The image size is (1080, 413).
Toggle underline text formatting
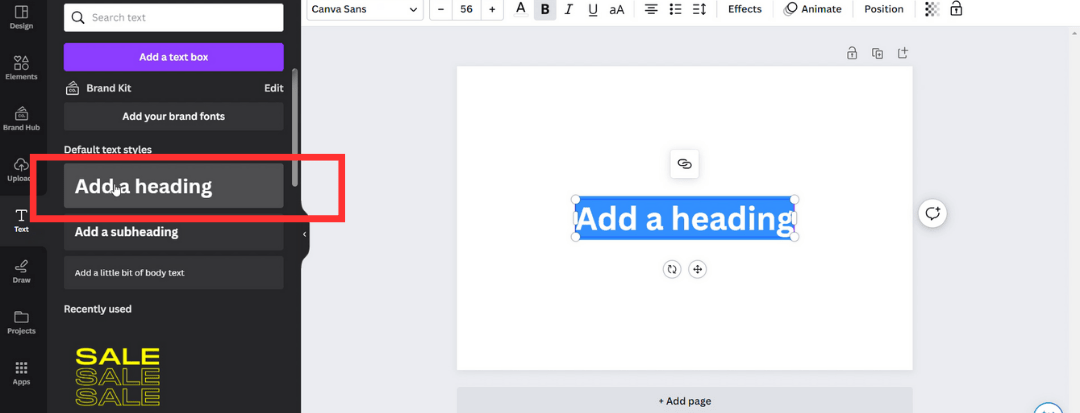pyautogui.click(x=593, y=10)
